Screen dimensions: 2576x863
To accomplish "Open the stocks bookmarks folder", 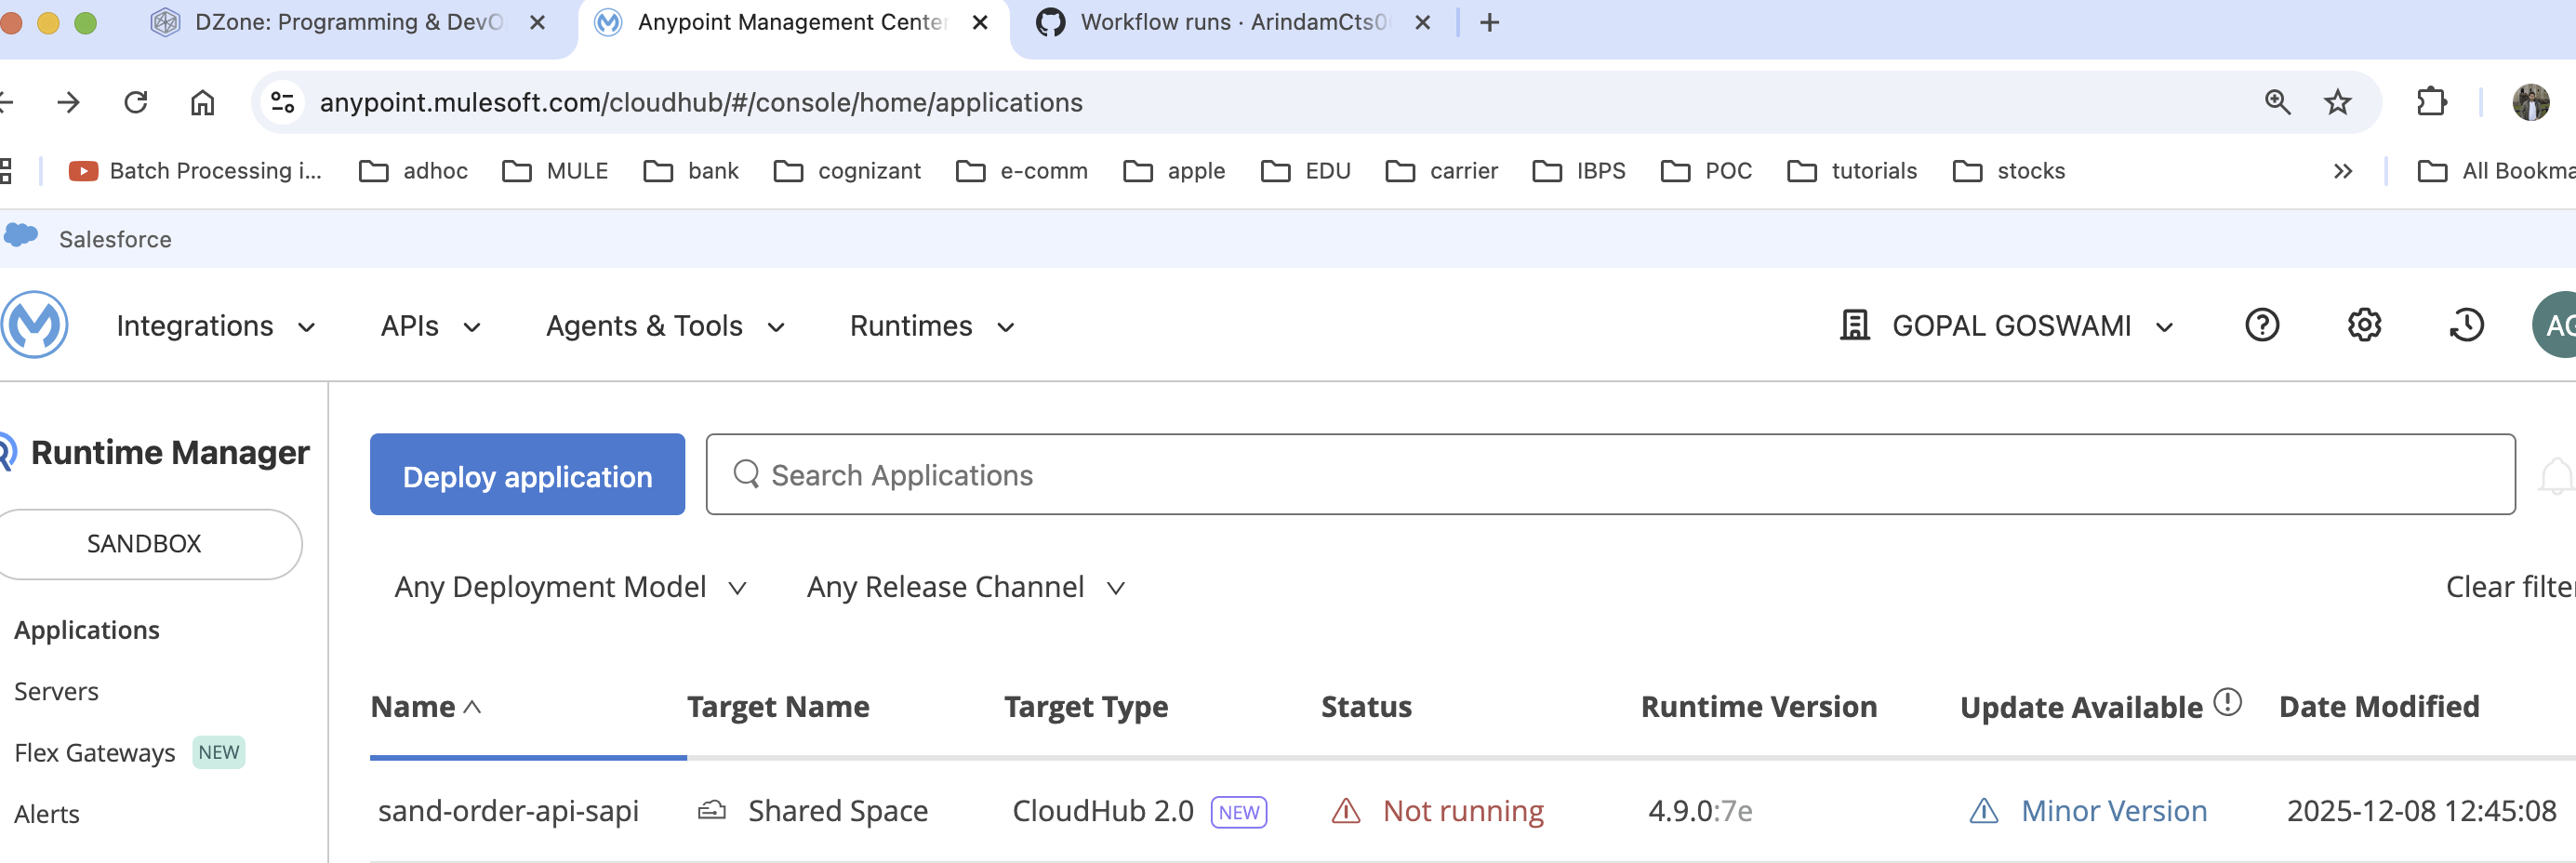I will pos(2008,171).
